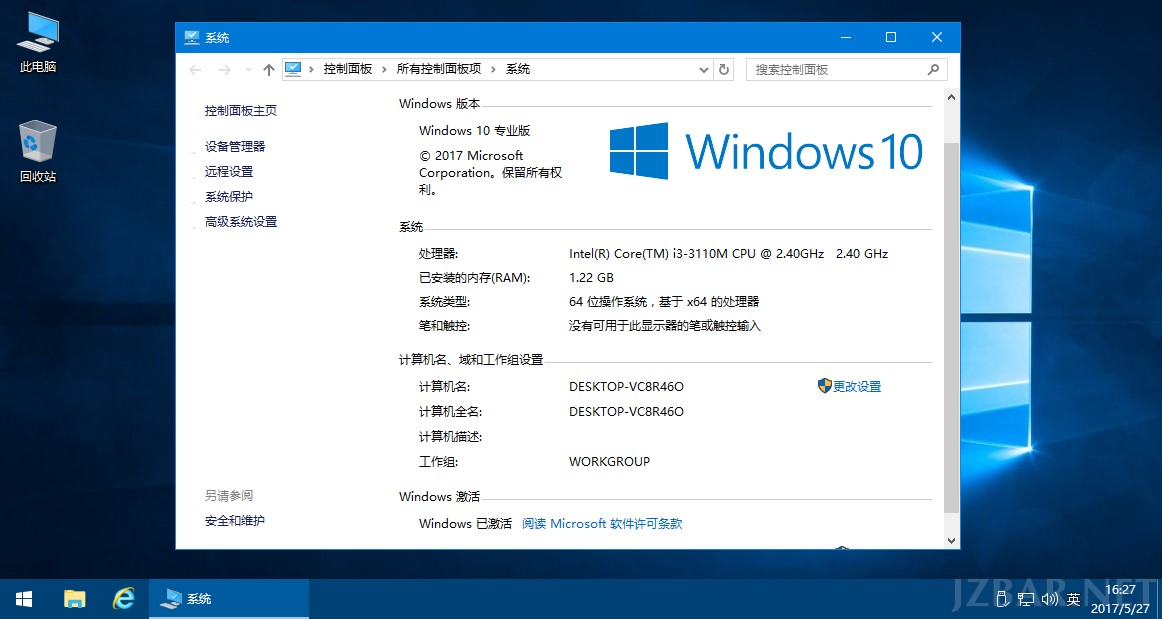Select the Windows 10 专业版 text

point(474,130)
